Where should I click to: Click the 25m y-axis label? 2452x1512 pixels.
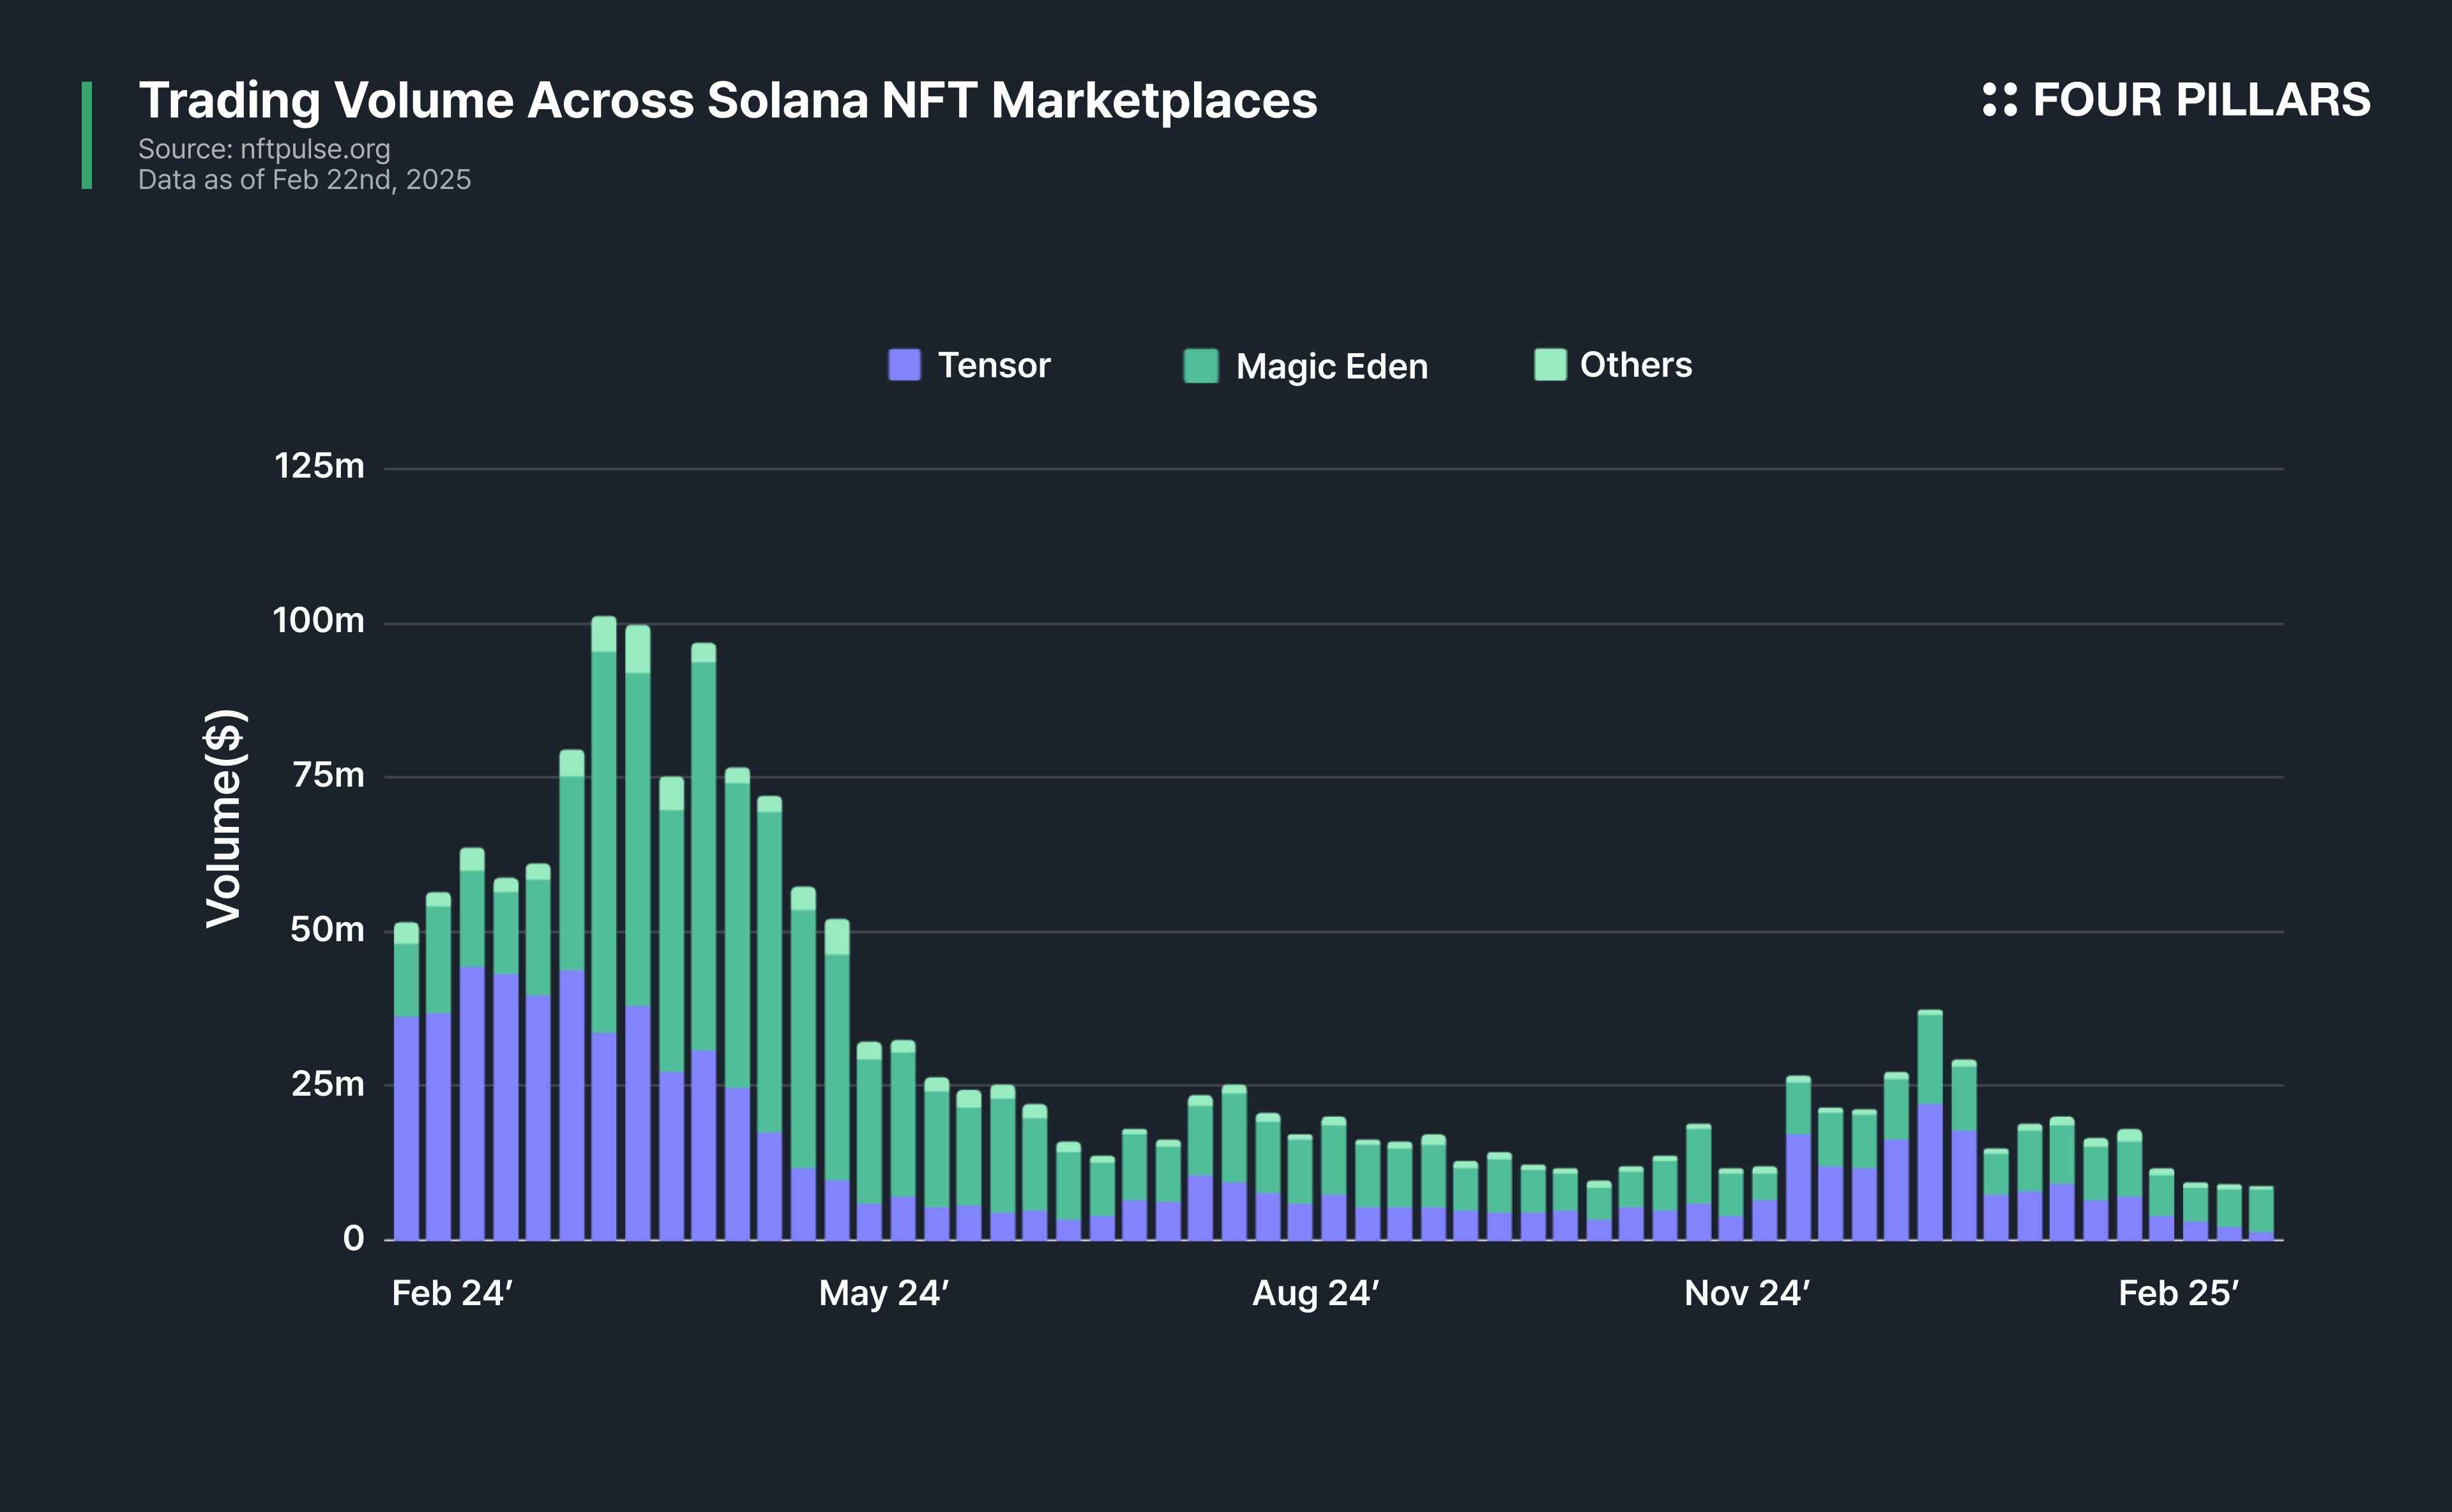click(x=328, y=1084)
